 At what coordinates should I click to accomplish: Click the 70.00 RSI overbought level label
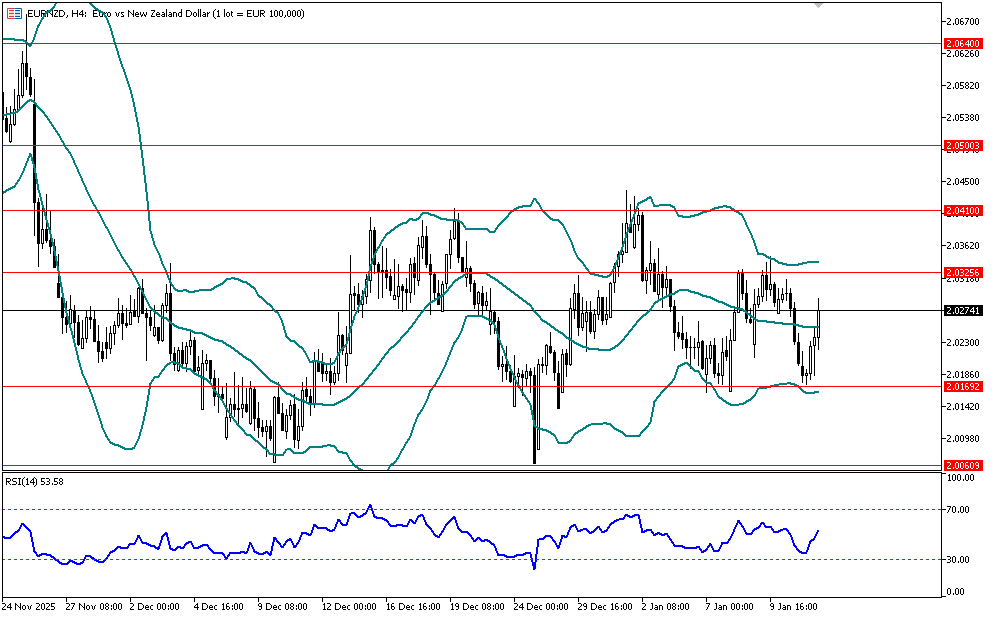[960, 510]
